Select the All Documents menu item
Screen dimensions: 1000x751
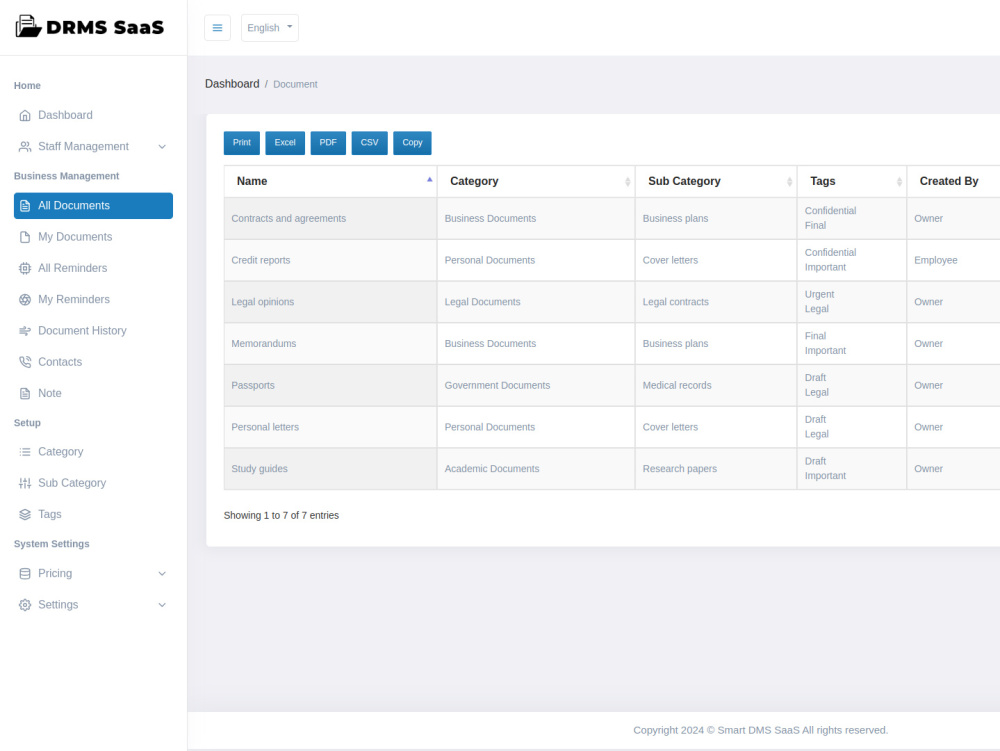(x=80, y=205)
